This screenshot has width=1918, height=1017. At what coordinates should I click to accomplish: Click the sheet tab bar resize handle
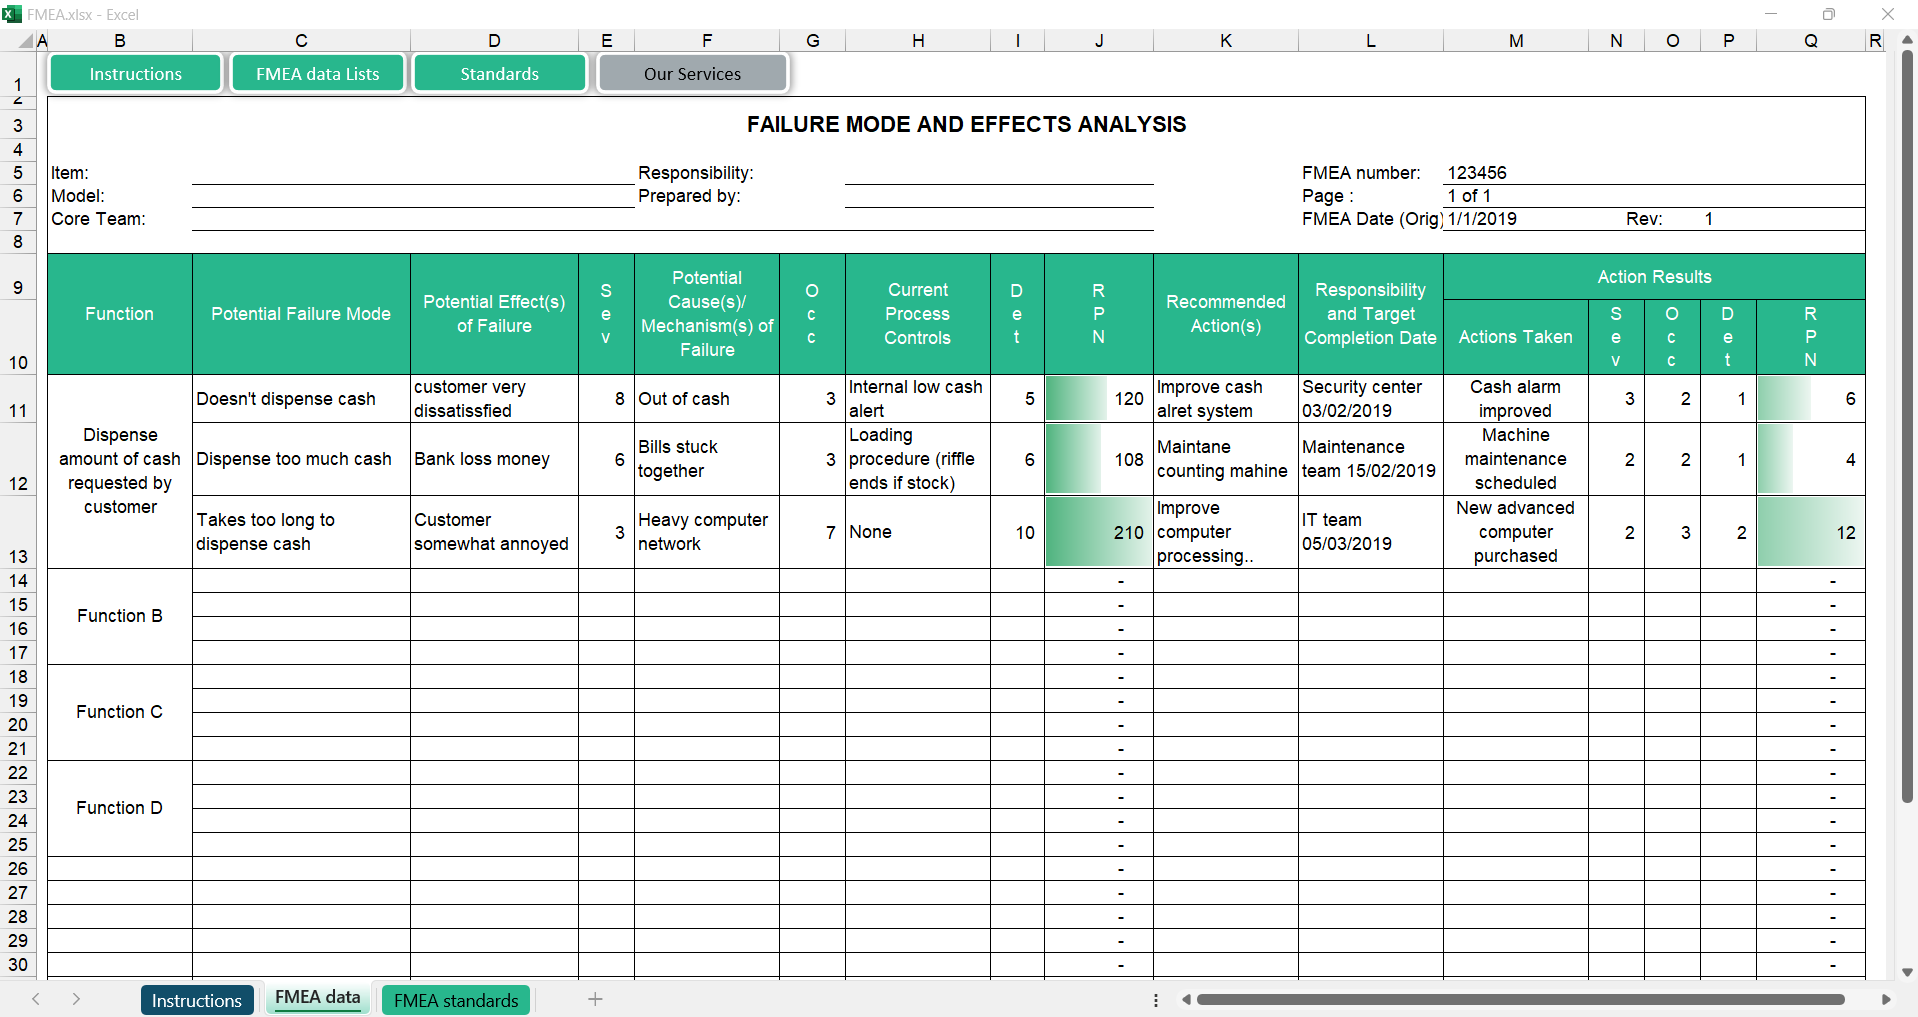click(1156, 999)
